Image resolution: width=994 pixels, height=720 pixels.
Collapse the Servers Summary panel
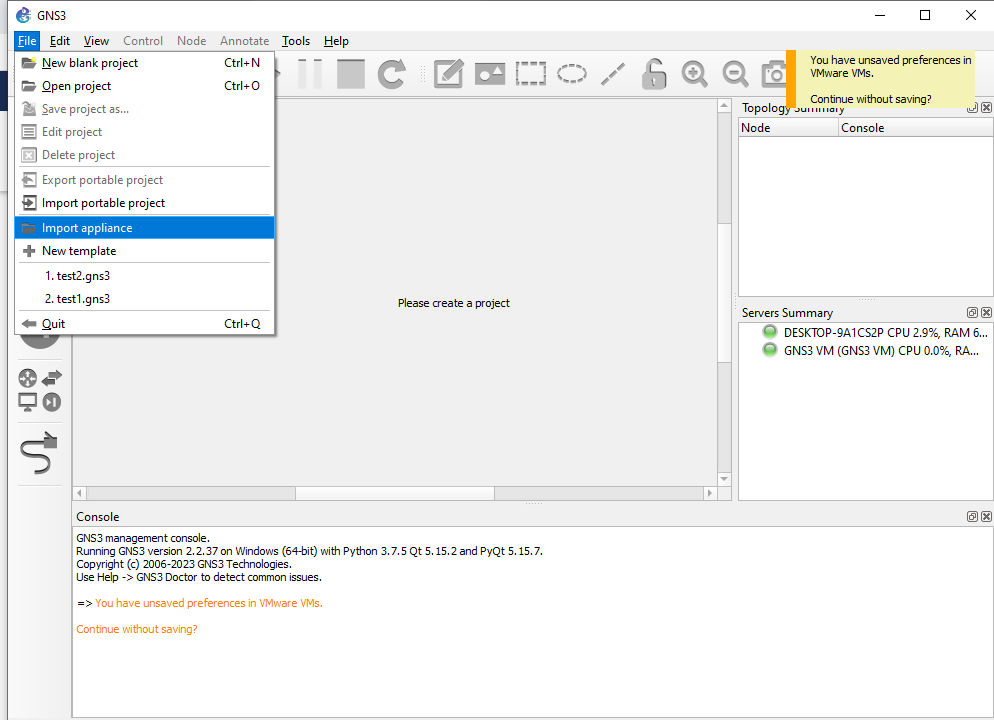coord(971,312)
